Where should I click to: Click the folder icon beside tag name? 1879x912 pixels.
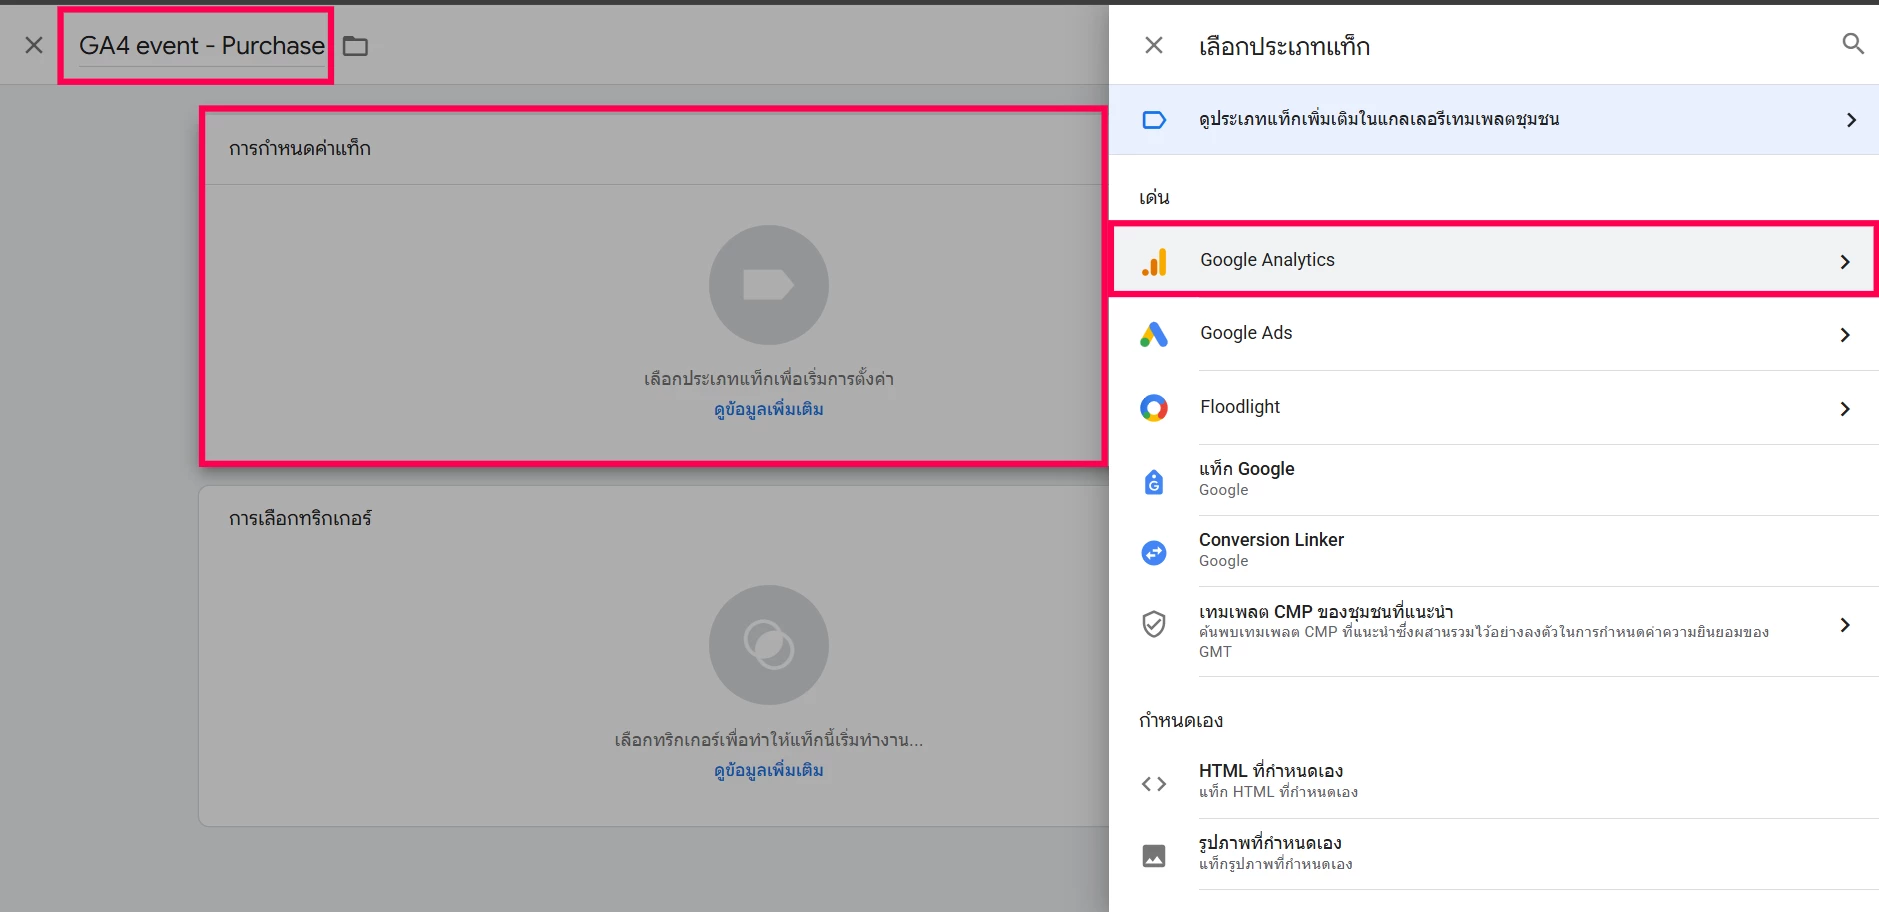coord(355,46)
